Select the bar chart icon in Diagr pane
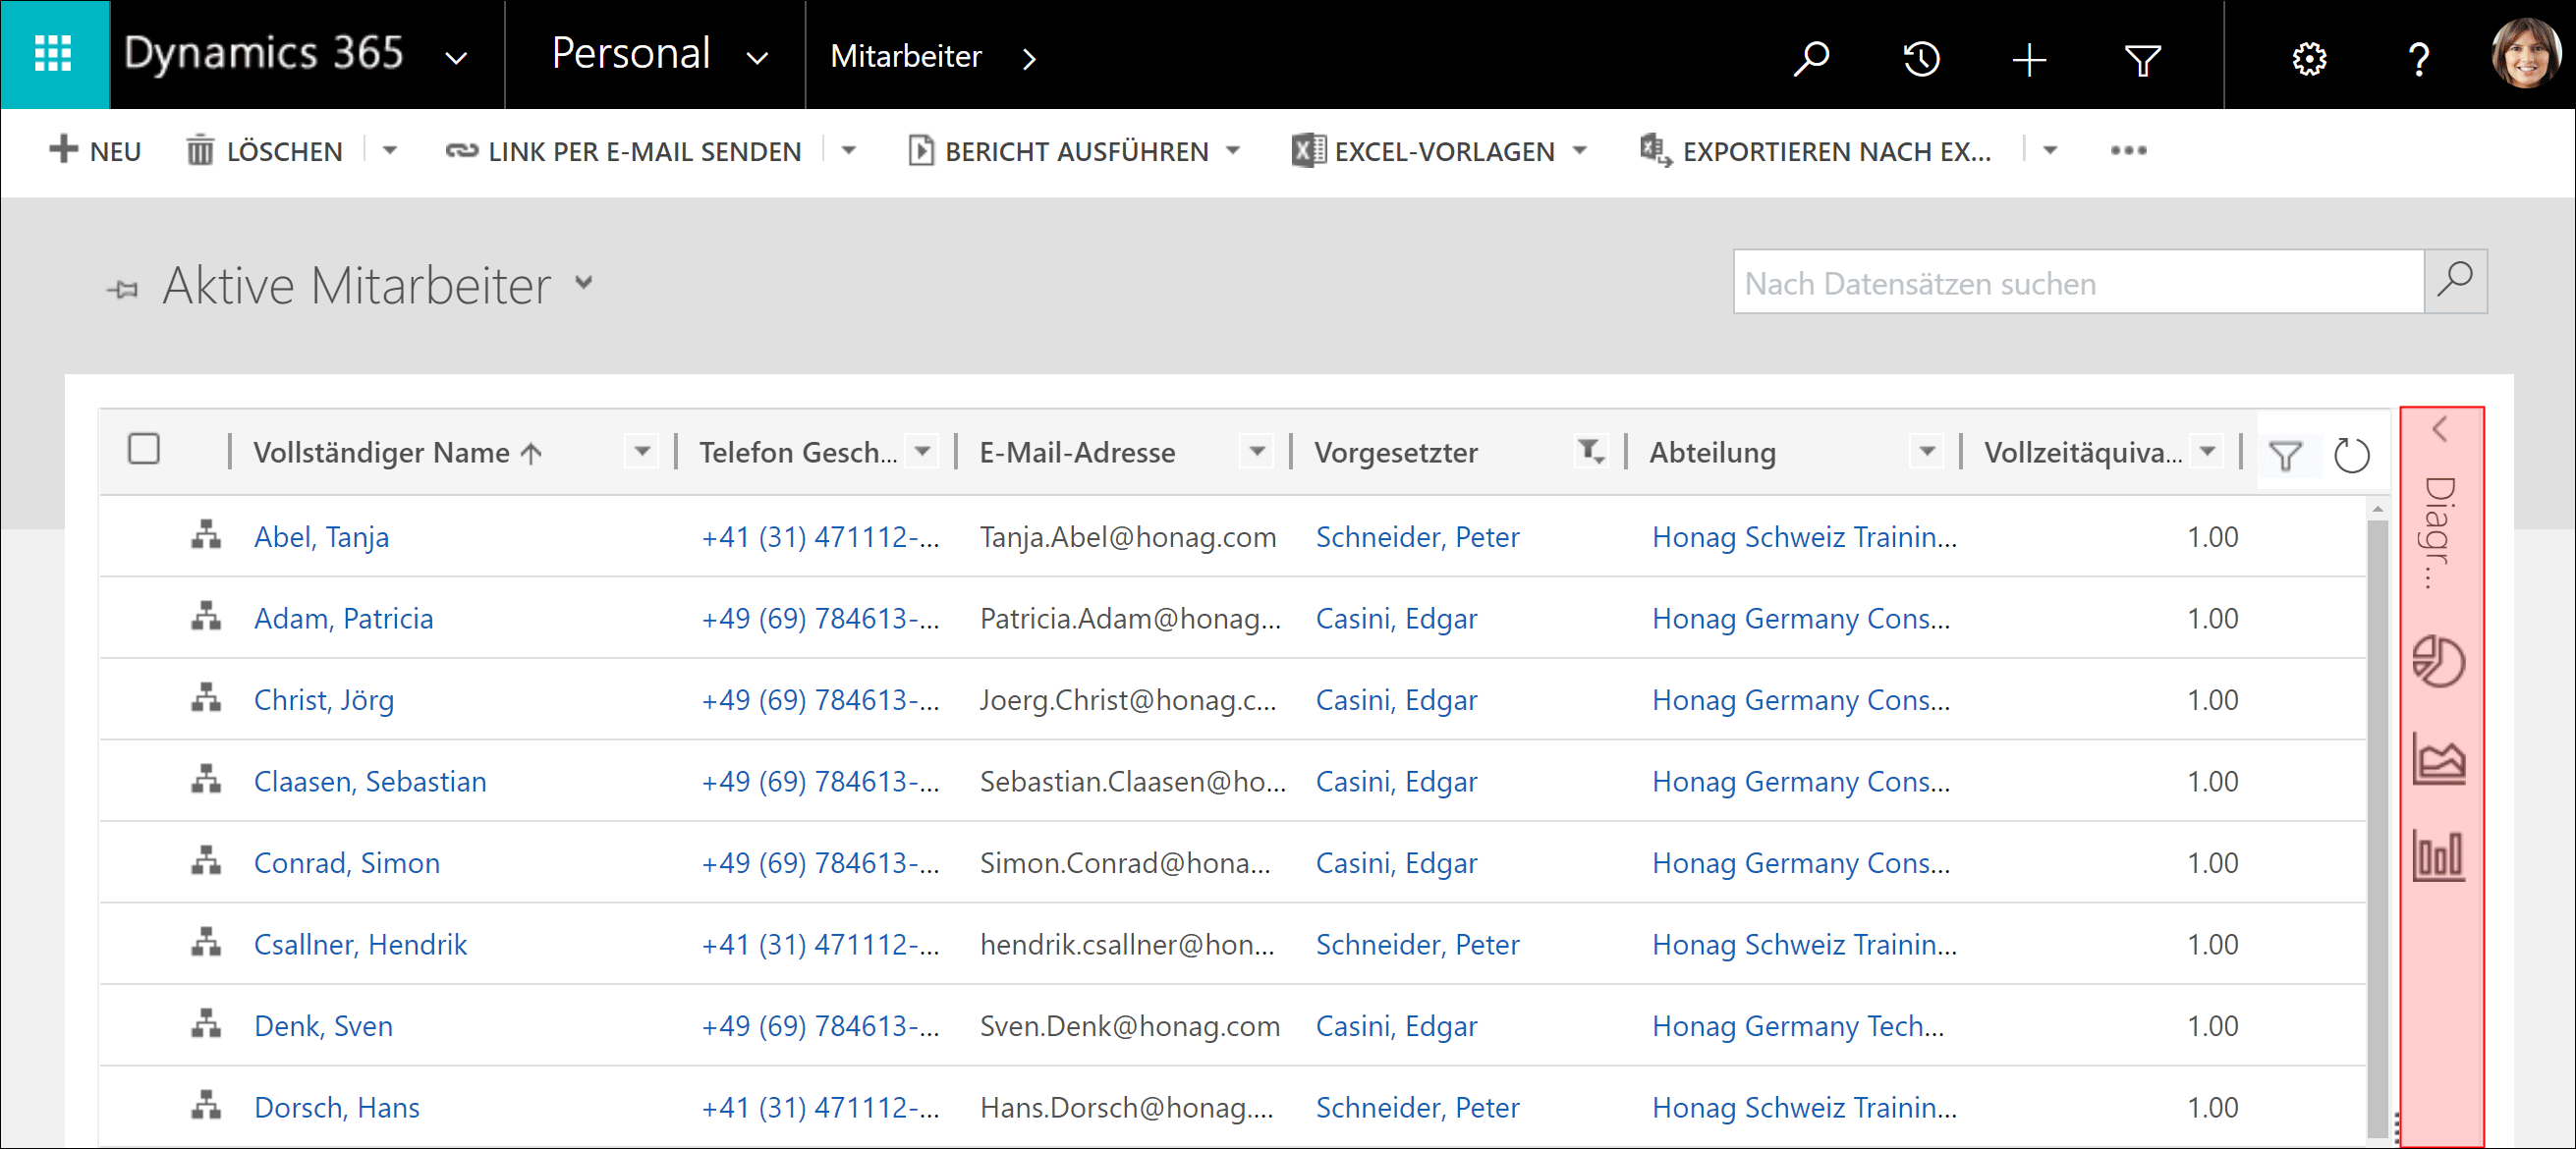2576x1149 pixels. pyautogui.click(x=2439, y=855)
